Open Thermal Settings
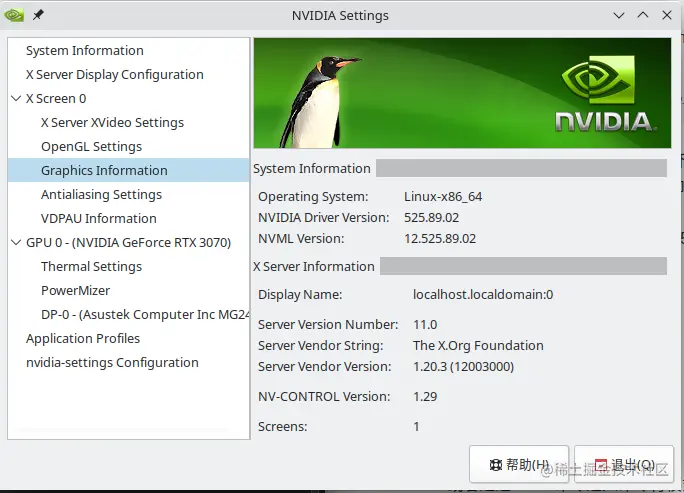The height and width of the screenshot is (493, 684). tap(92, 267)
